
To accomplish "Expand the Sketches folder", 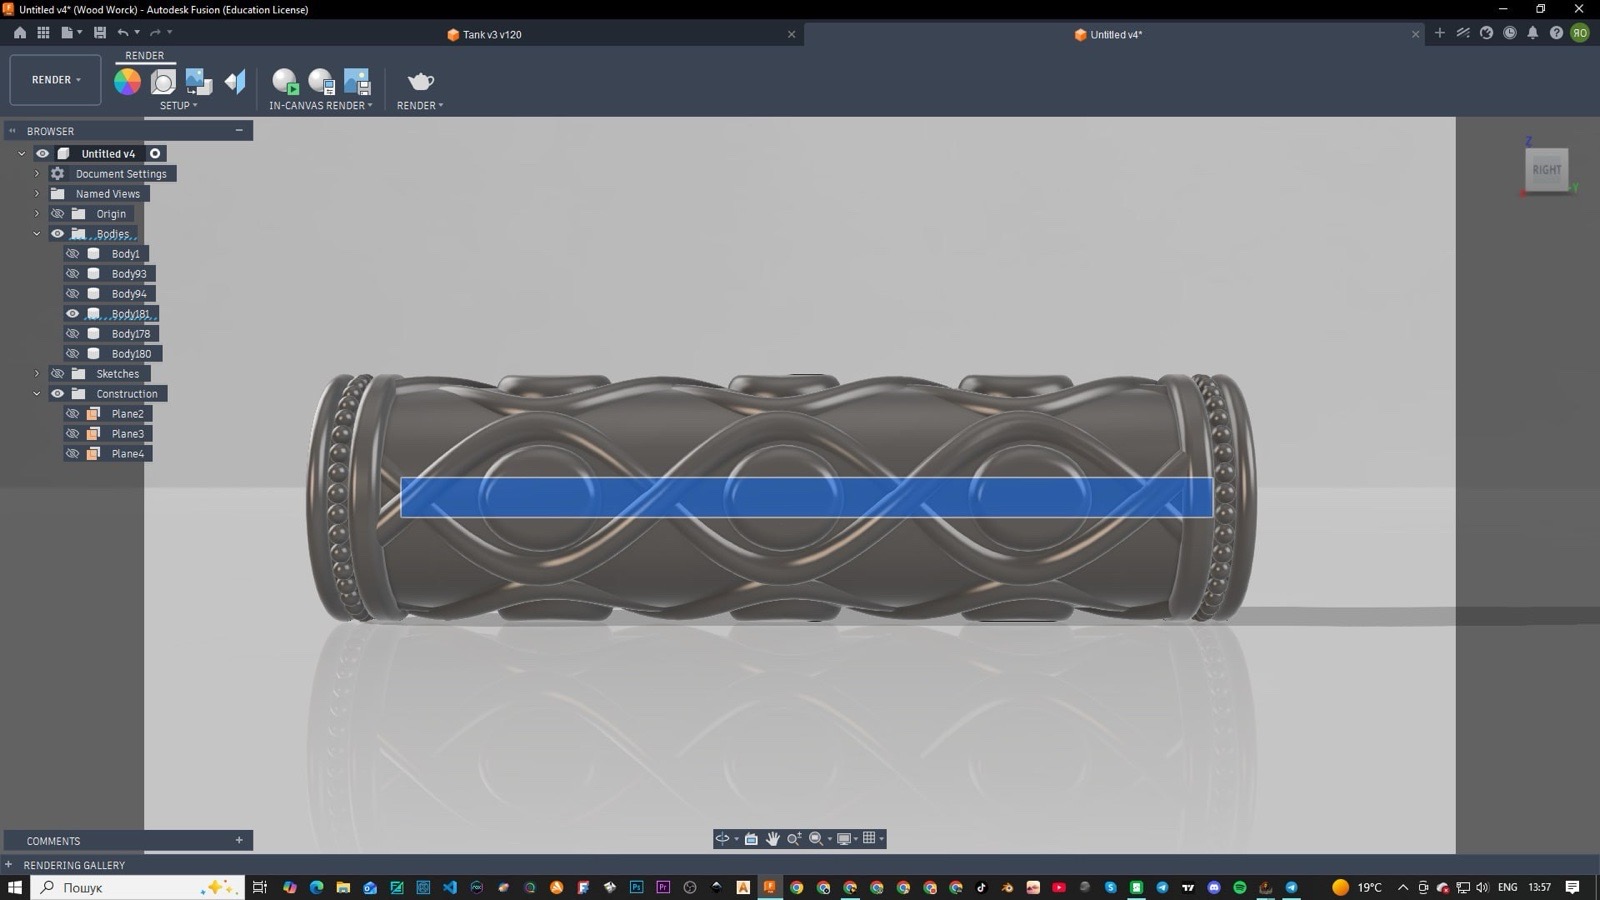I will coord(37,374).
